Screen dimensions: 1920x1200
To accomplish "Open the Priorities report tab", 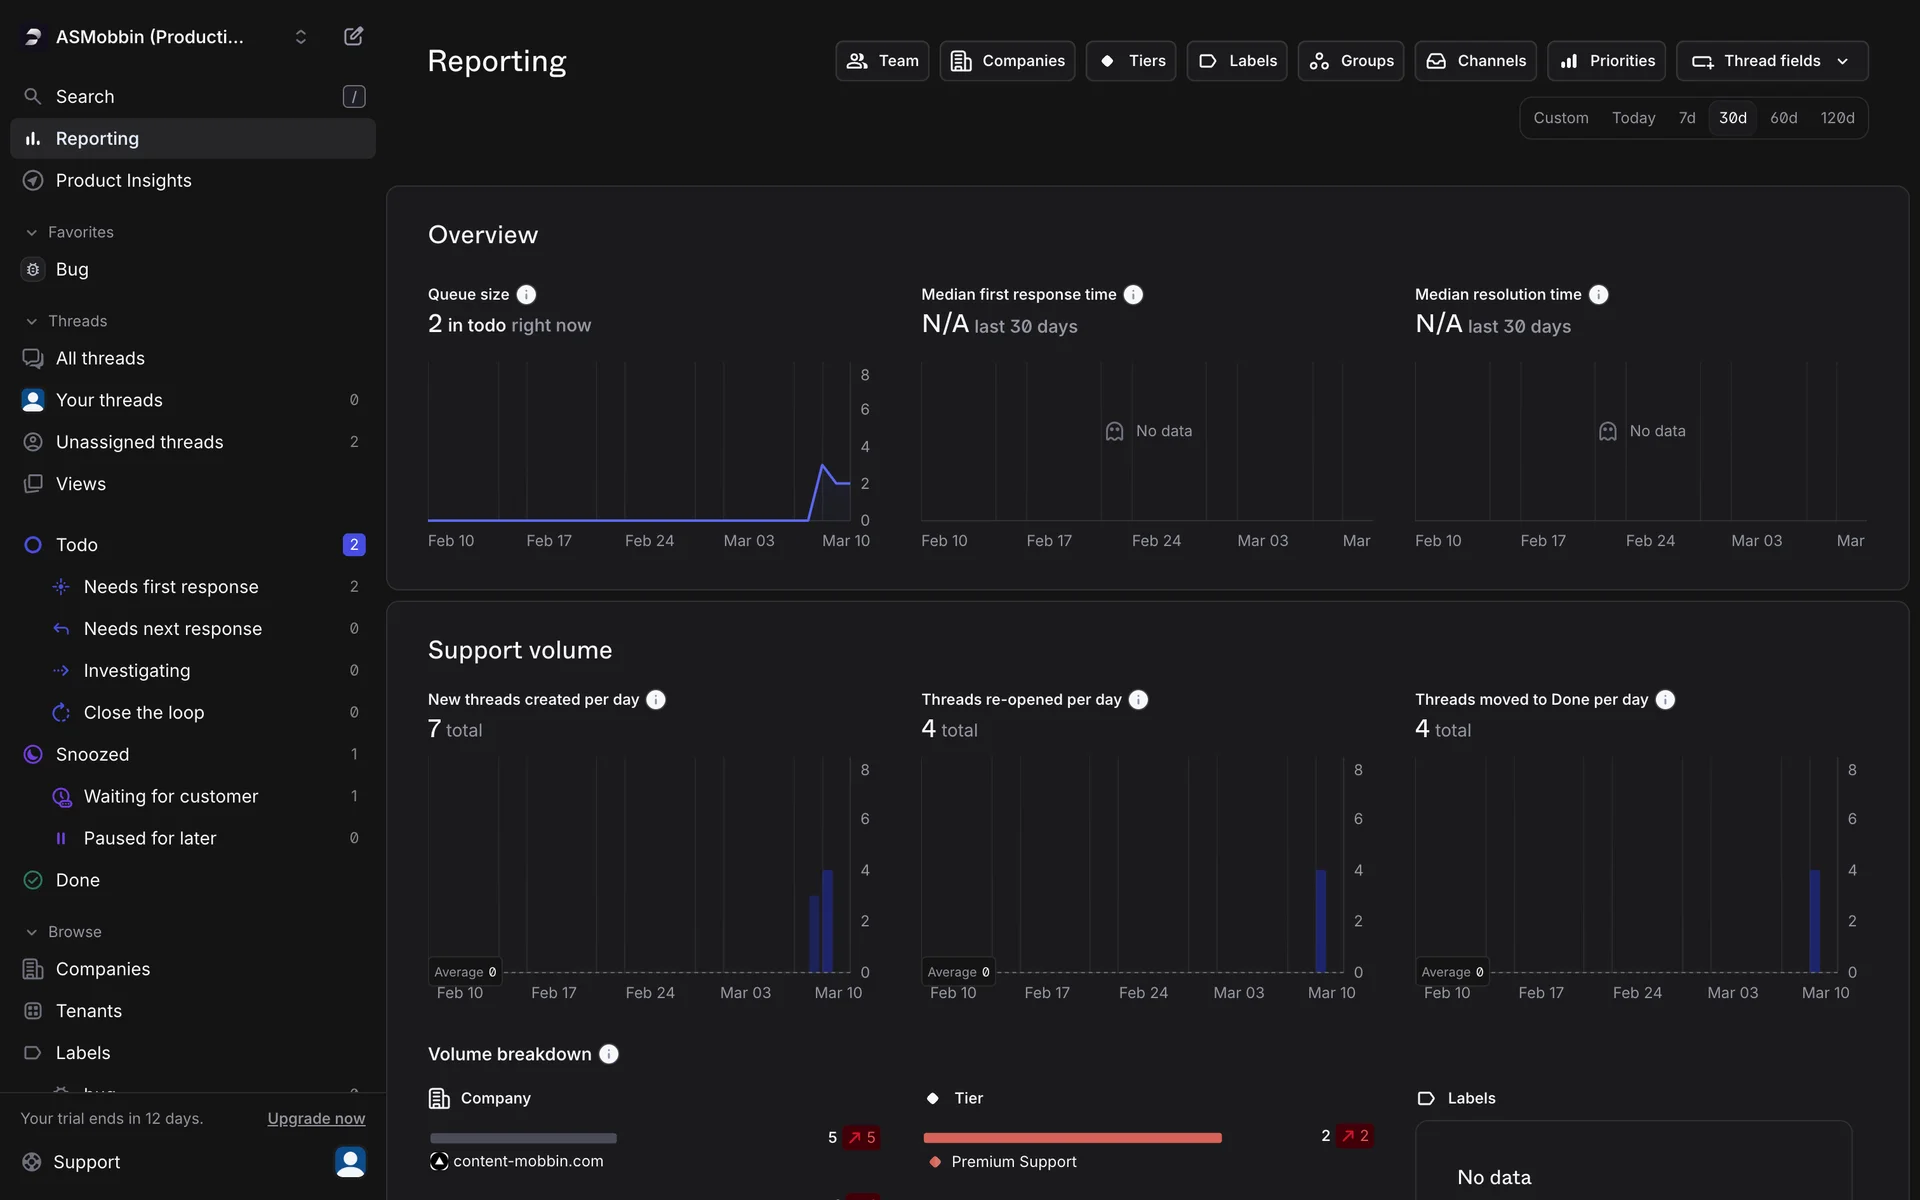I will pyautogui.click(x=1606, y=61).
